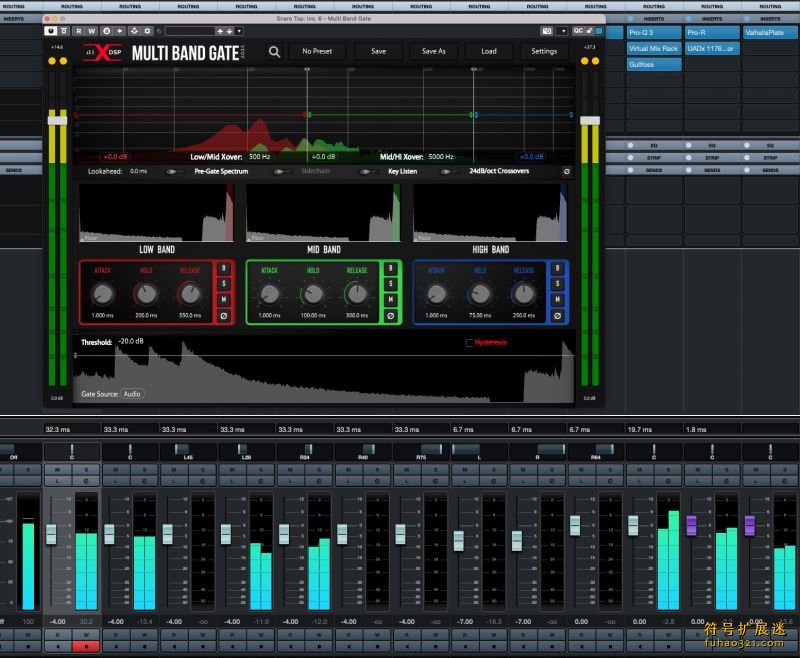
Task: Click the Save preset button
Action: coord(379,52)
